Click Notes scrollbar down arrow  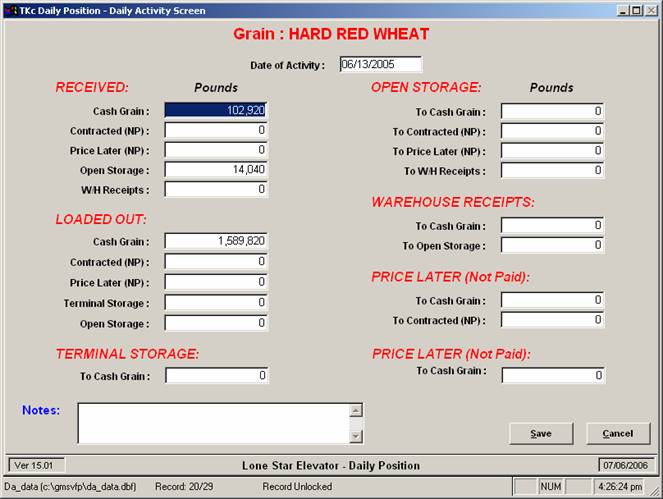click(355, 436)
